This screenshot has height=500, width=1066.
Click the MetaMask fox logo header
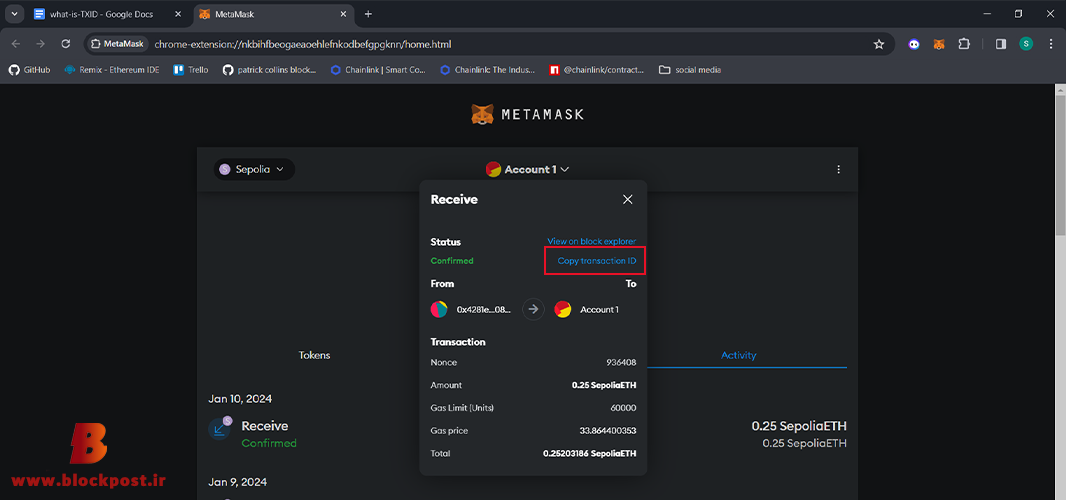528,114
